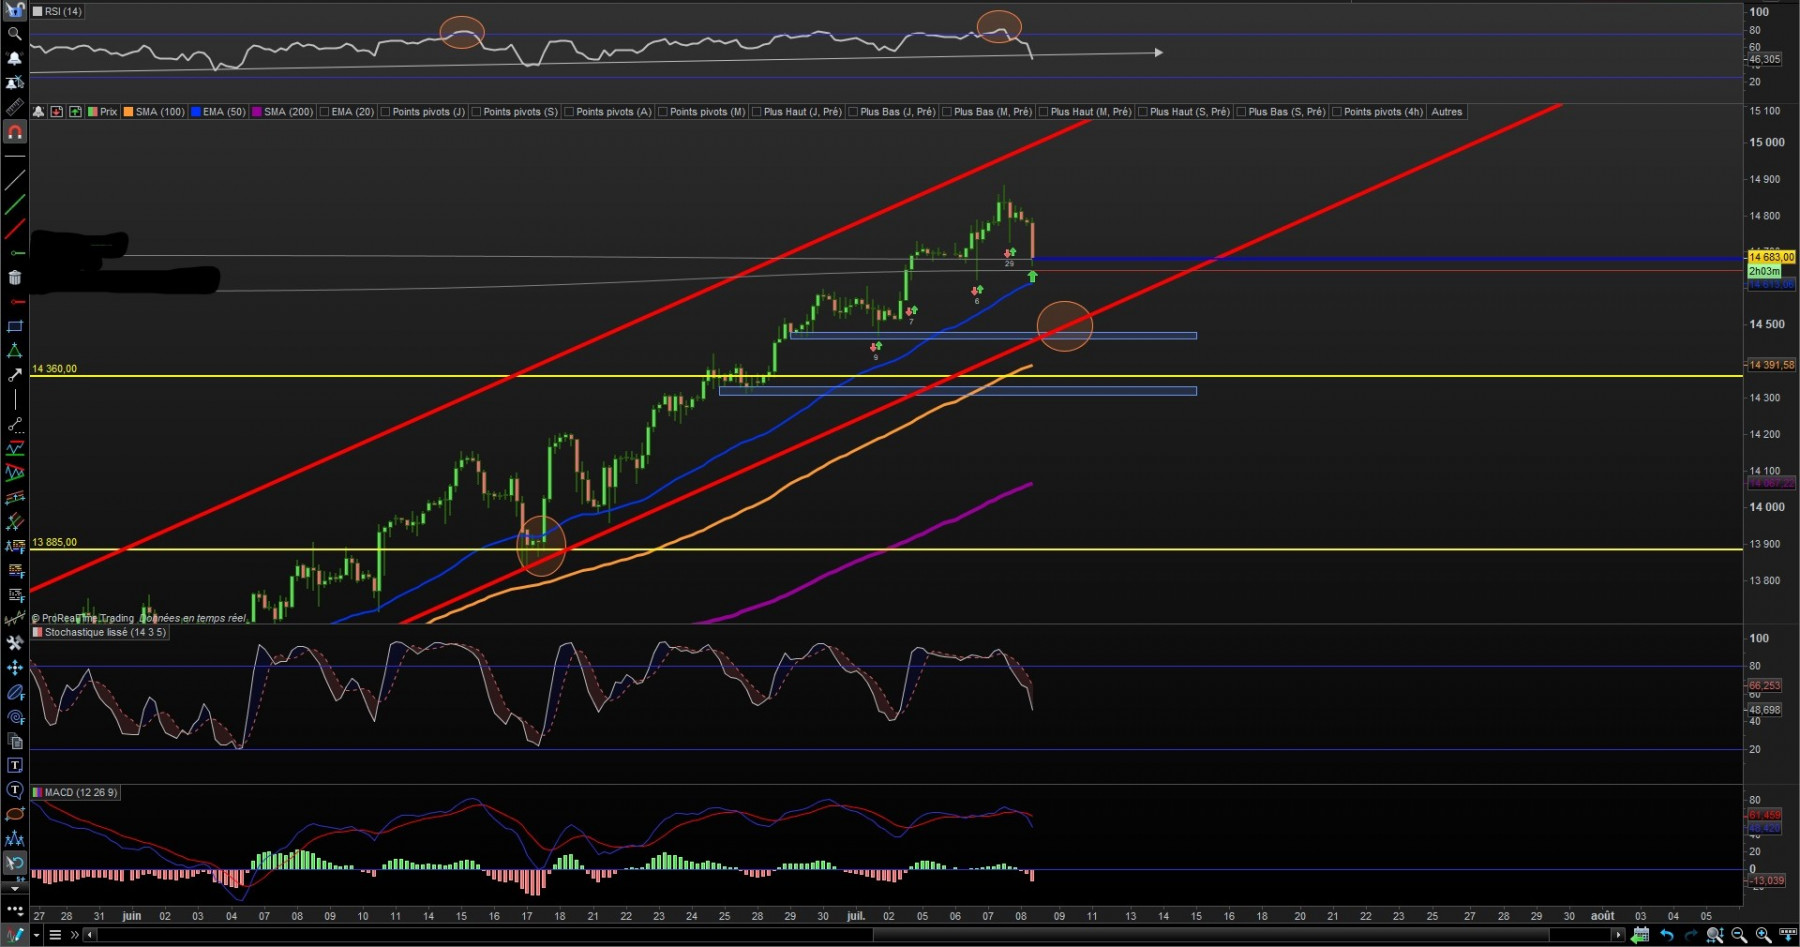
Task: Enable the EMA (20) checkbox
Action: (x=324, y=112)
